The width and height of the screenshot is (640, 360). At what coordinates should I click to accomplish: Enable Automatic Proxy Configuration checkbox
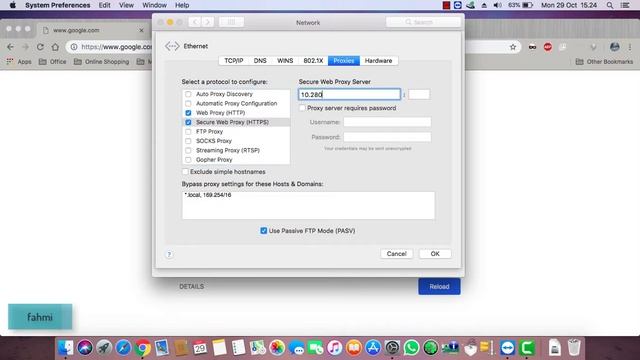point(188,104)
